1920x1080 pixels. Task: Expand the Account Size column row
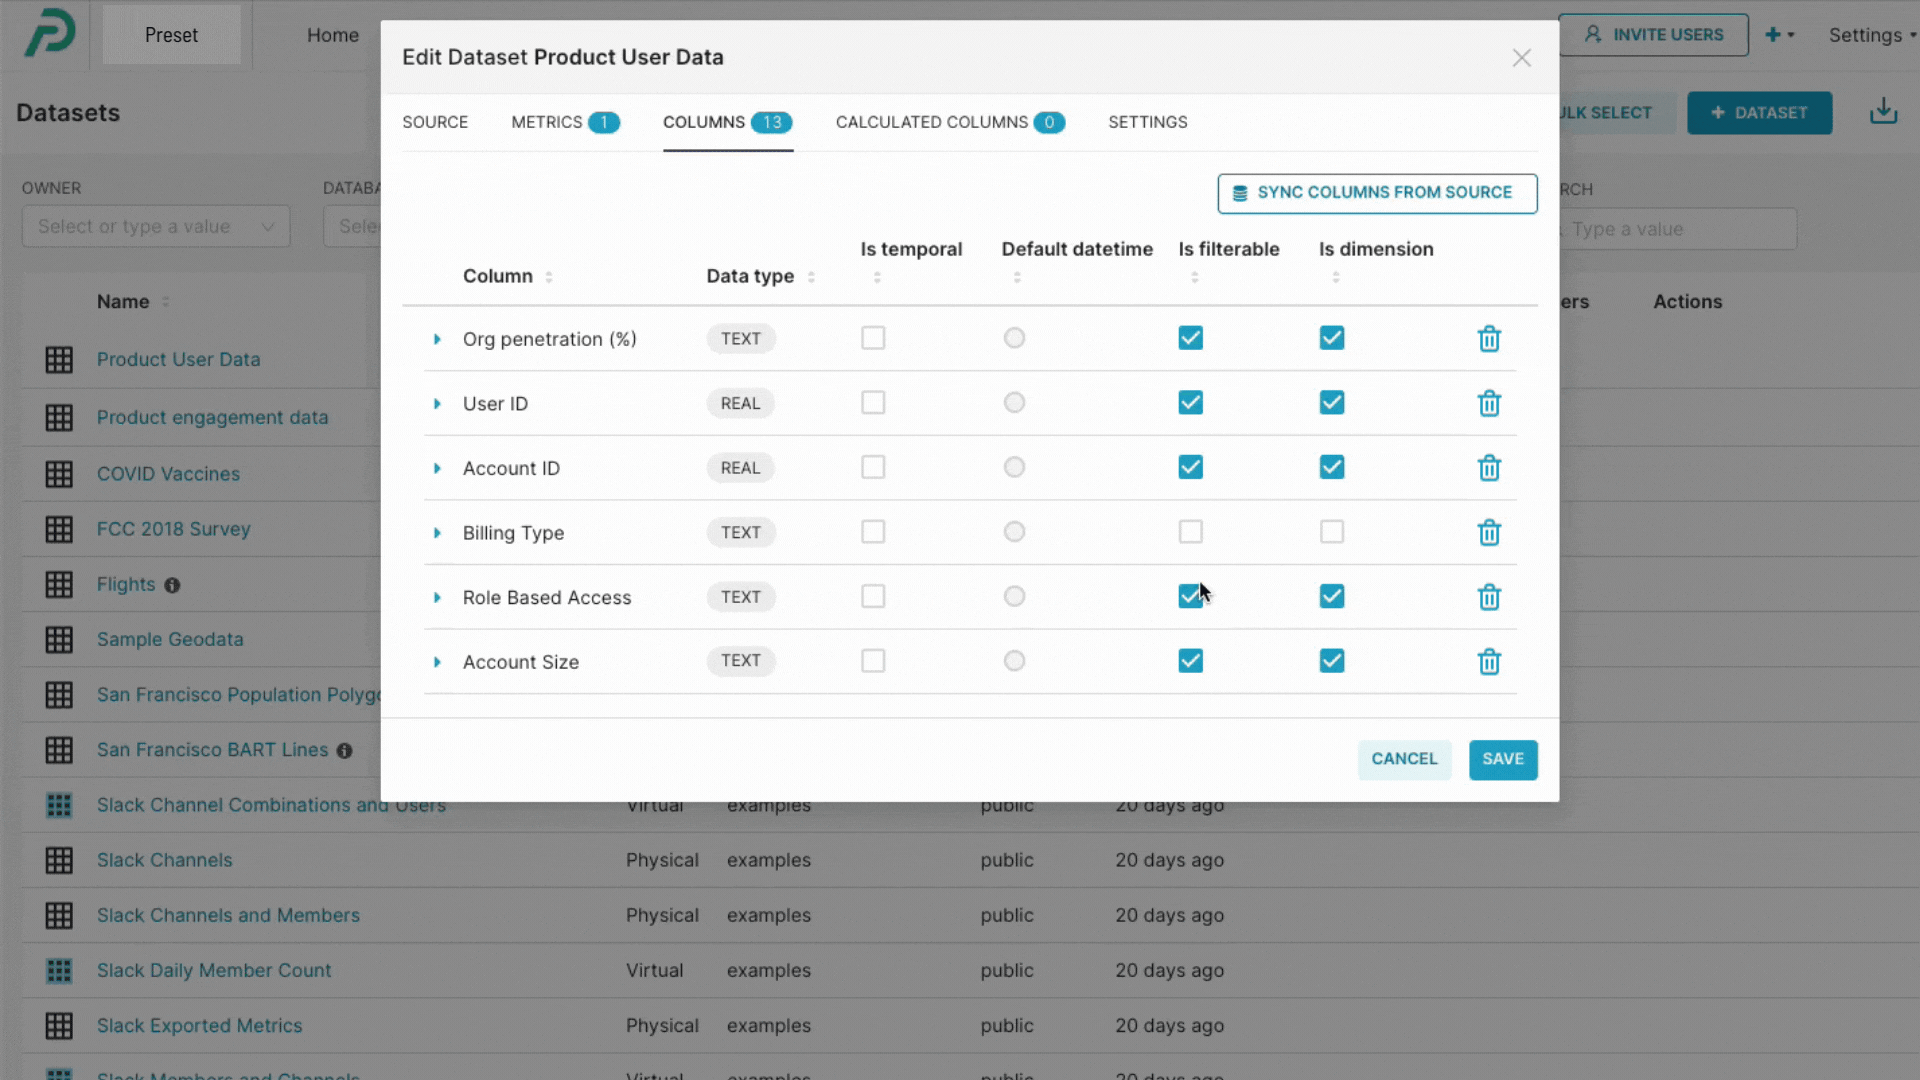437,661
